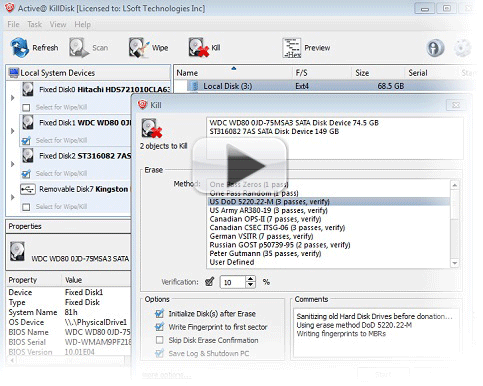
Task: Select US Army AR380-19 erase method
Action: point(268,210)
